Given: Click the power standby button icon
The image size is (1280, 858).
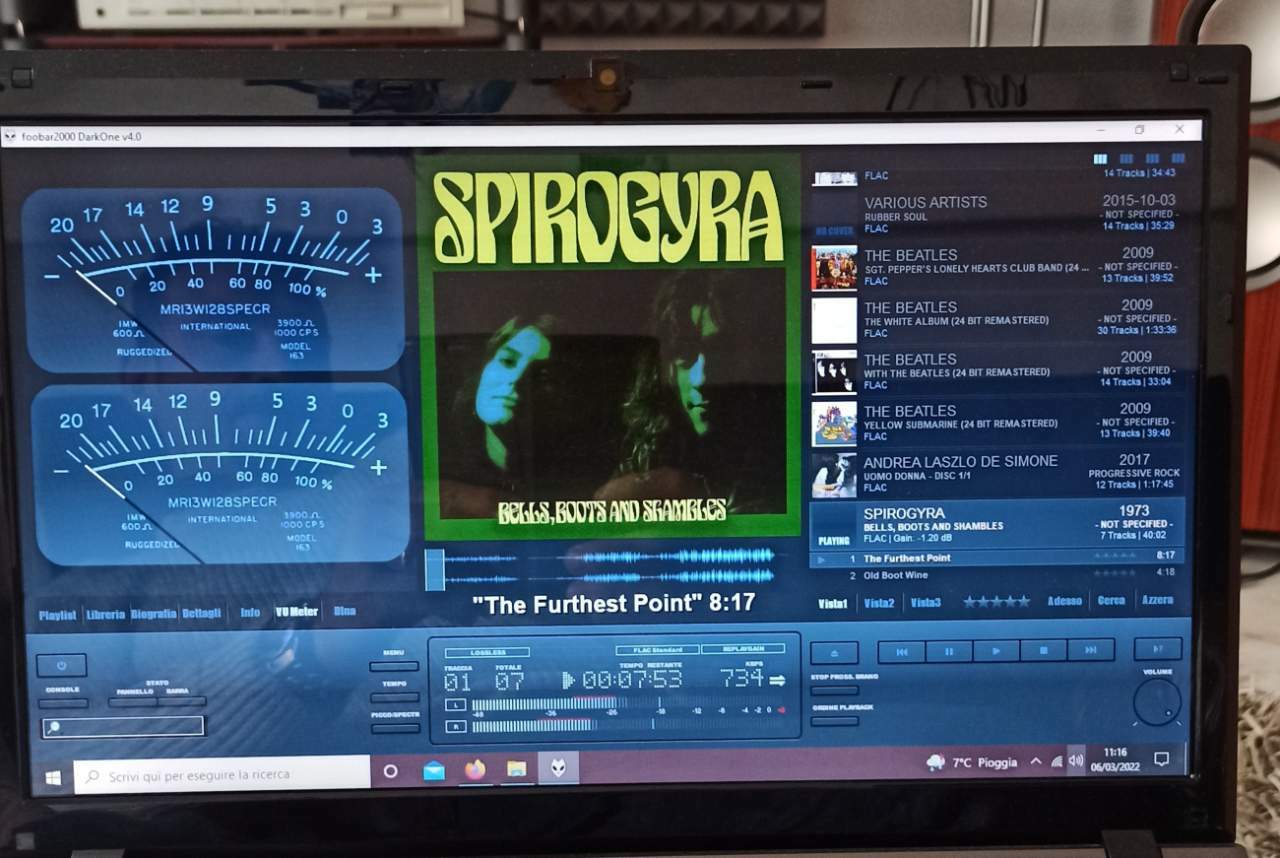Looking at the screenshot, I should (61, 665).
